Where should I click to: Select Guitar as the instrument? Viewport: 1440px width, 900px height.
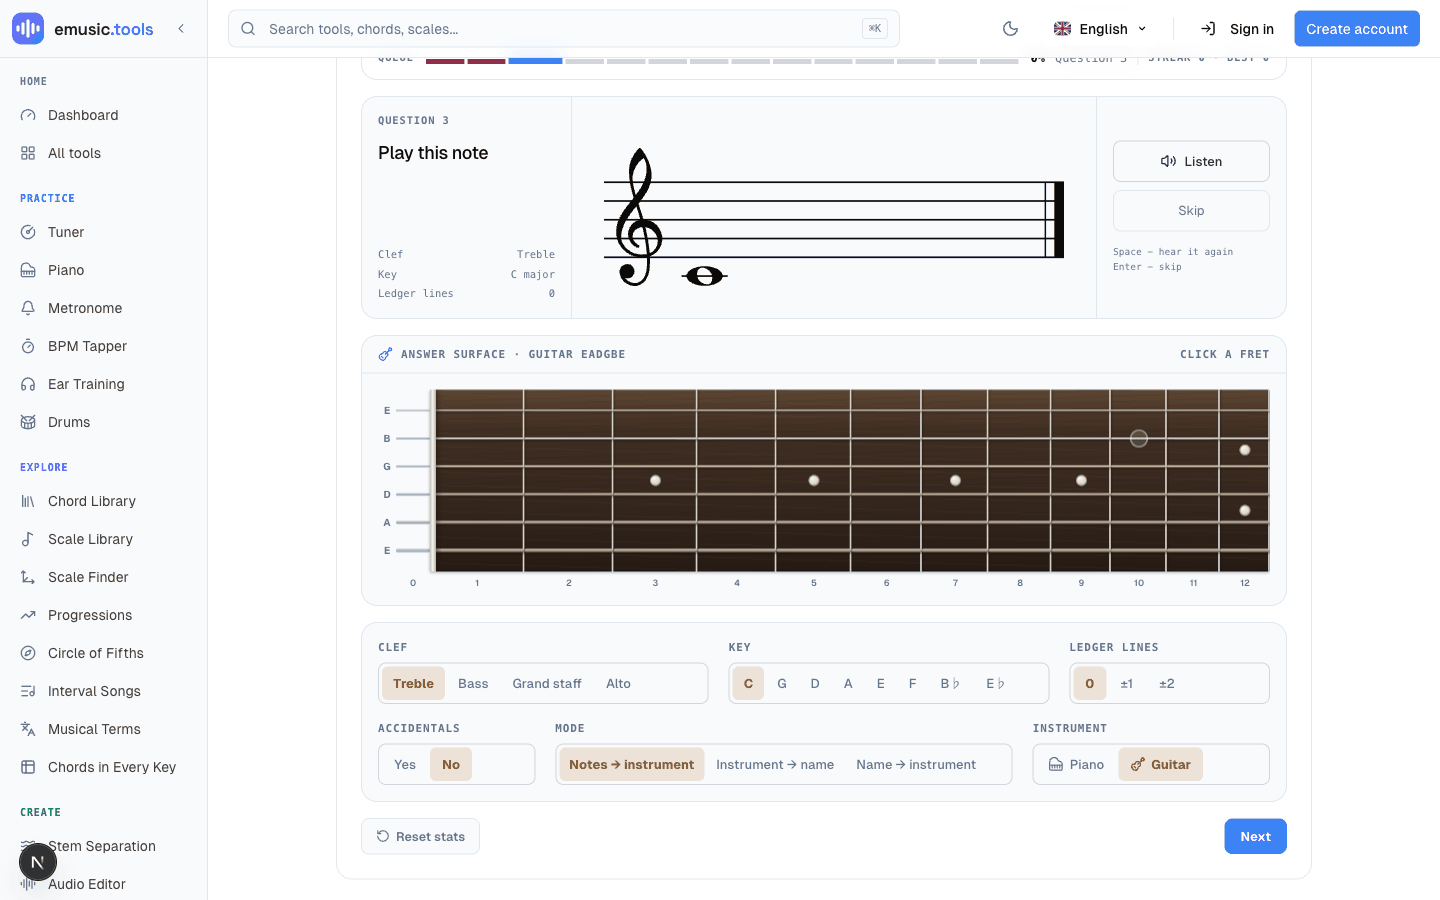click(x=1161, y=765)
